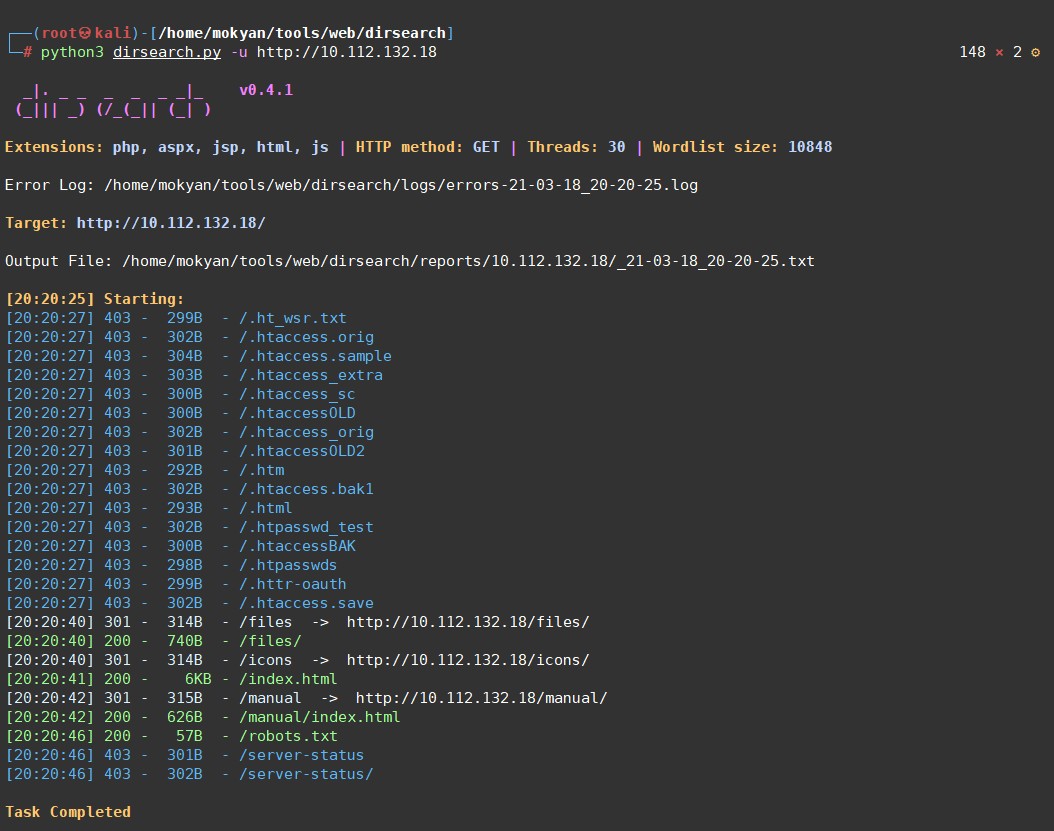Click the /server-status/ result with trailing slash
Viewport: 1054px width, 831px height.
[307, 774]
